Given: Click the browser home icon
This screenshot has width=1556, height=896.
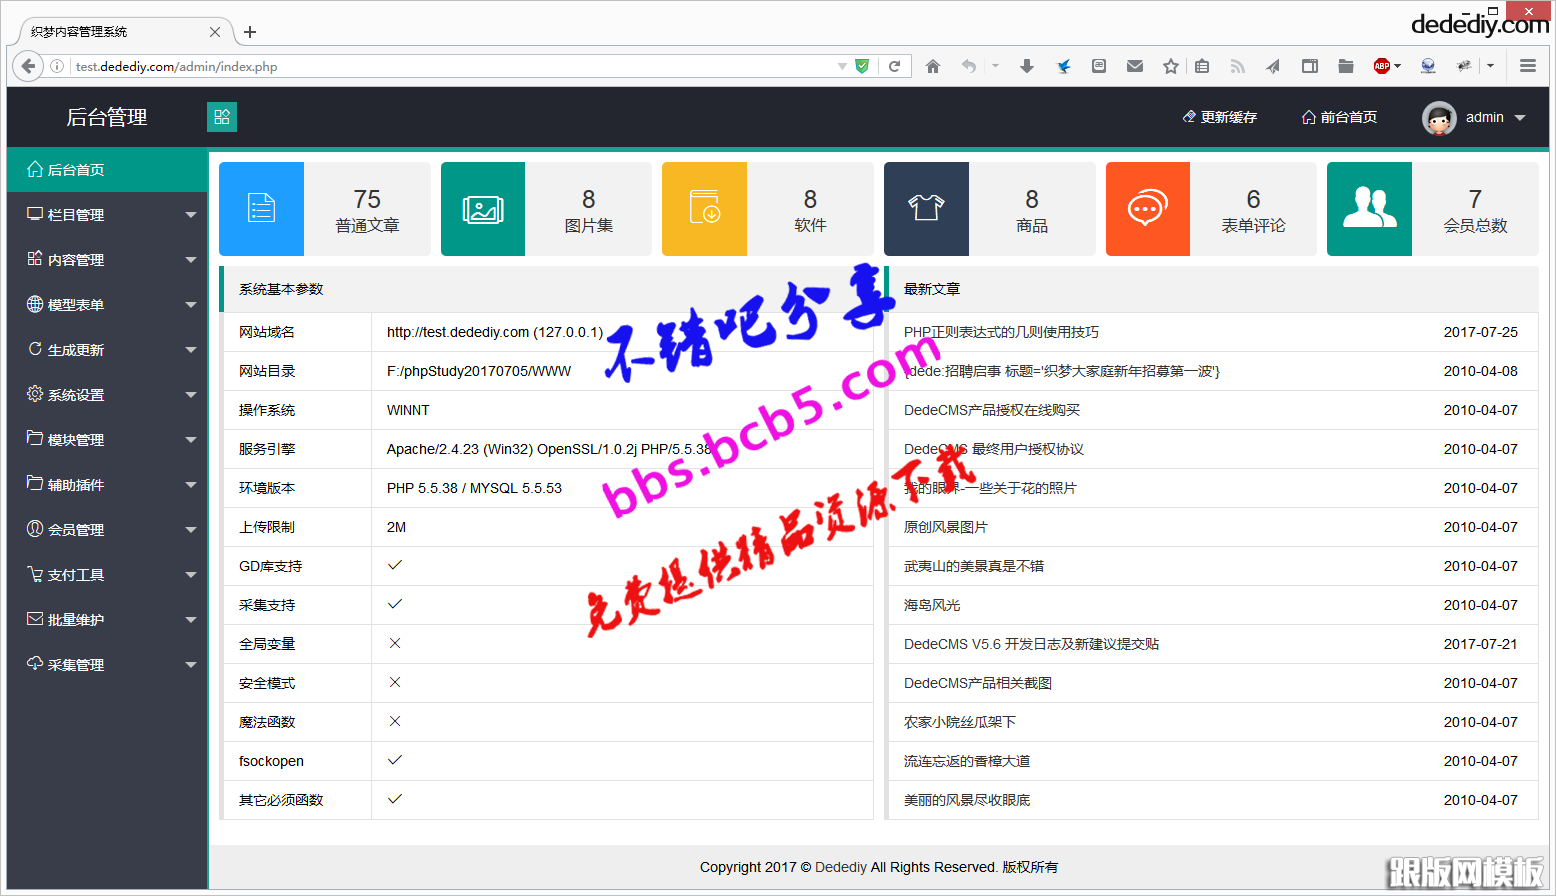Looking at the screenshot, I should click(933, 66).
